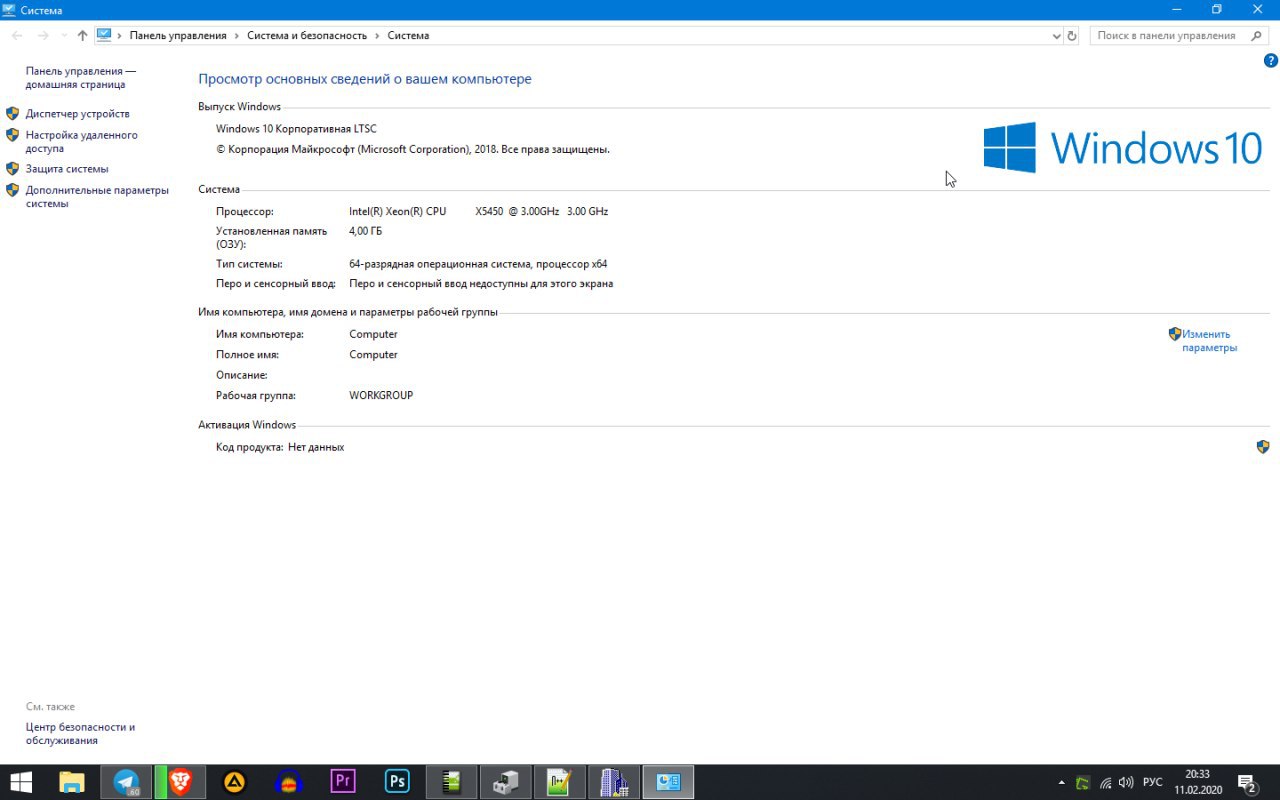Select Система breadcrumb in address bar

tap(408, 35)
